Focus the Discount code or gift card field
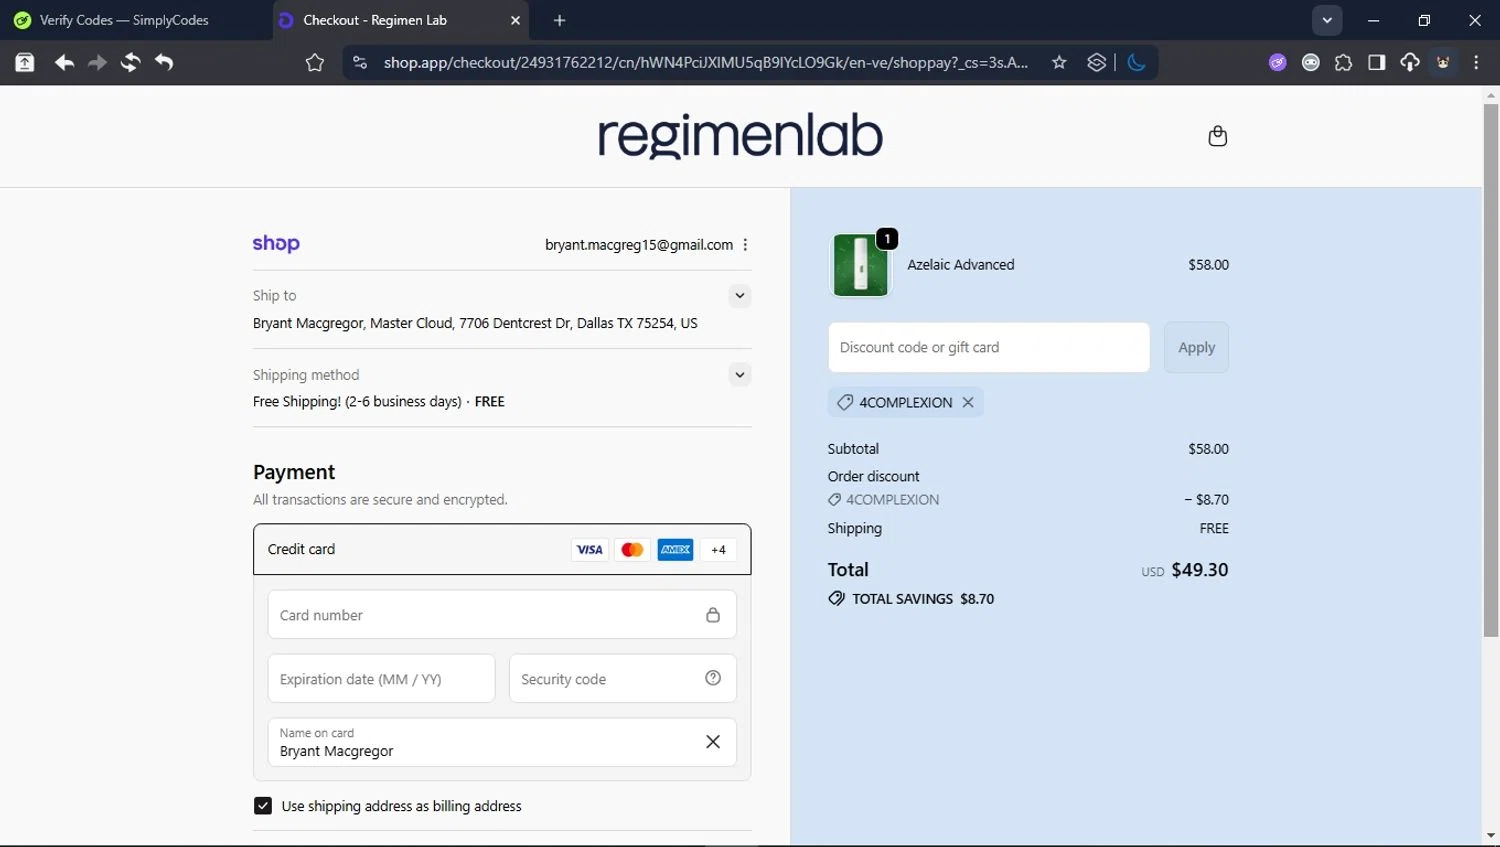 pyautogui.click(x=988, y=347)
